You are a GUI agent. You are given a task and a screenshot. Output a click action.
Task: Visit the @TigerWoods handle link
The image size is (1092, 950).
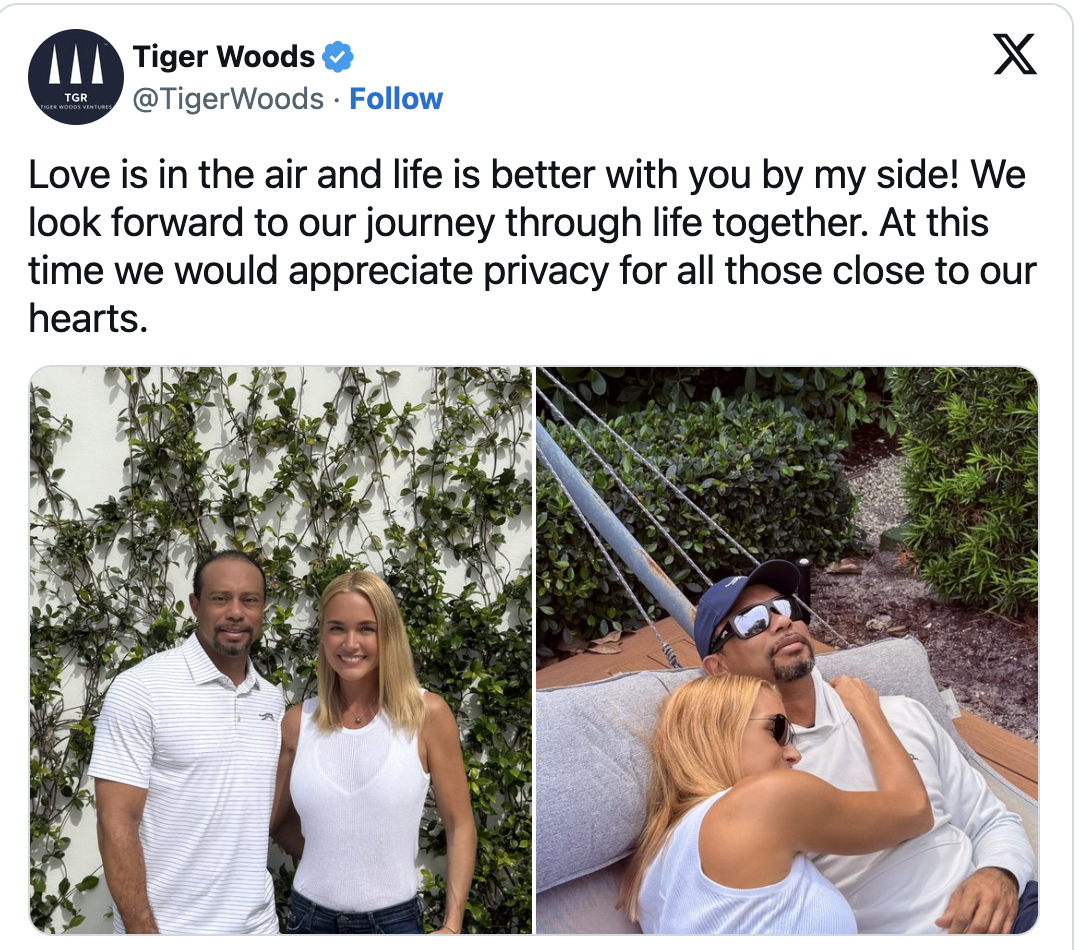pyautogui.click(x=228, y=99)
